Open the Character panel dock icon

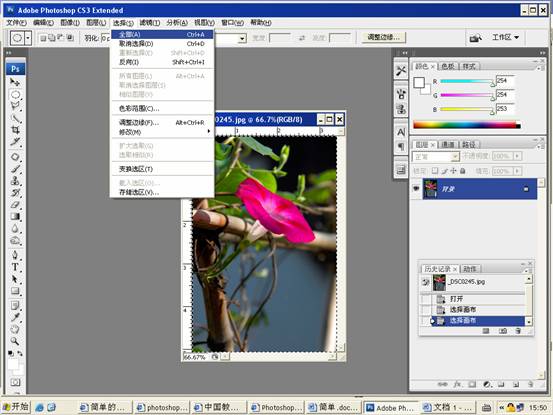[x=401, y=132]
